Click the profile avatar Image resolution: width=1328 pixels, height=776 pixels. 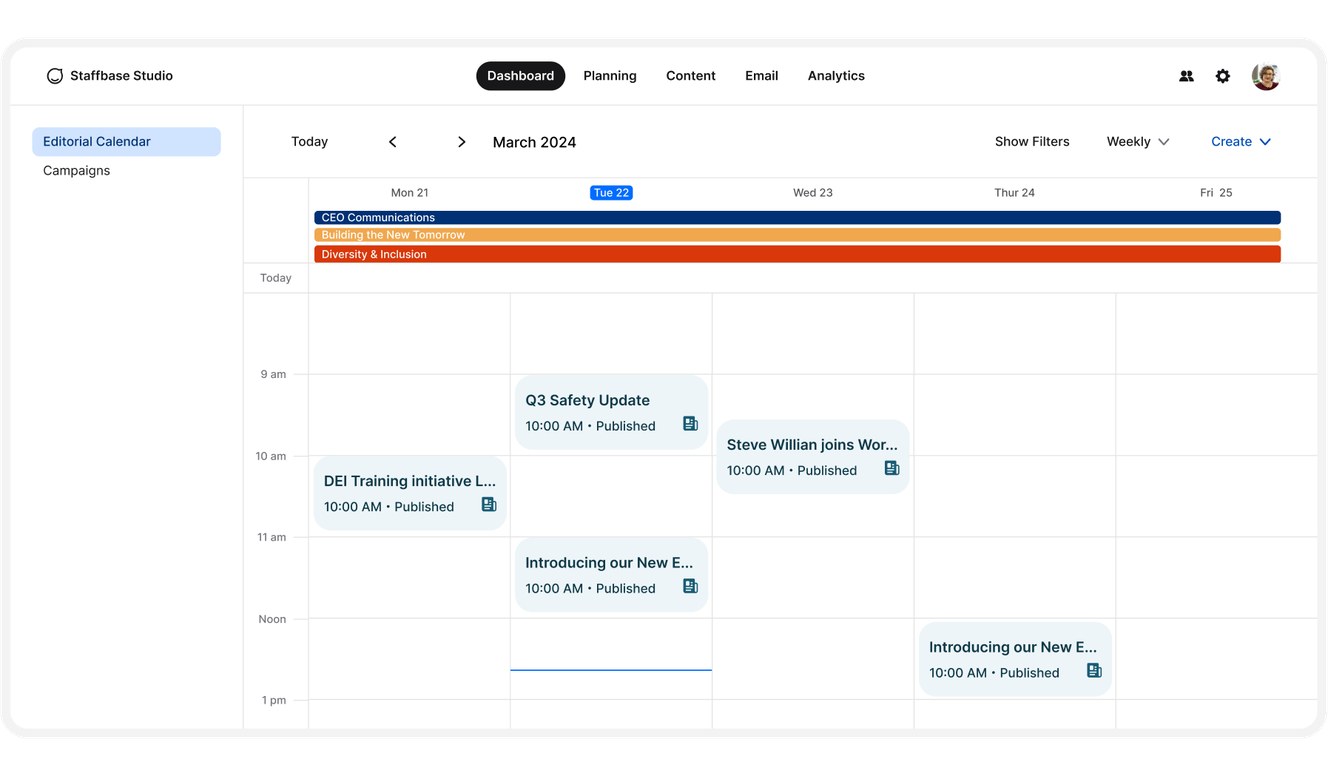pyautogui.click(x=1265, y=75)
